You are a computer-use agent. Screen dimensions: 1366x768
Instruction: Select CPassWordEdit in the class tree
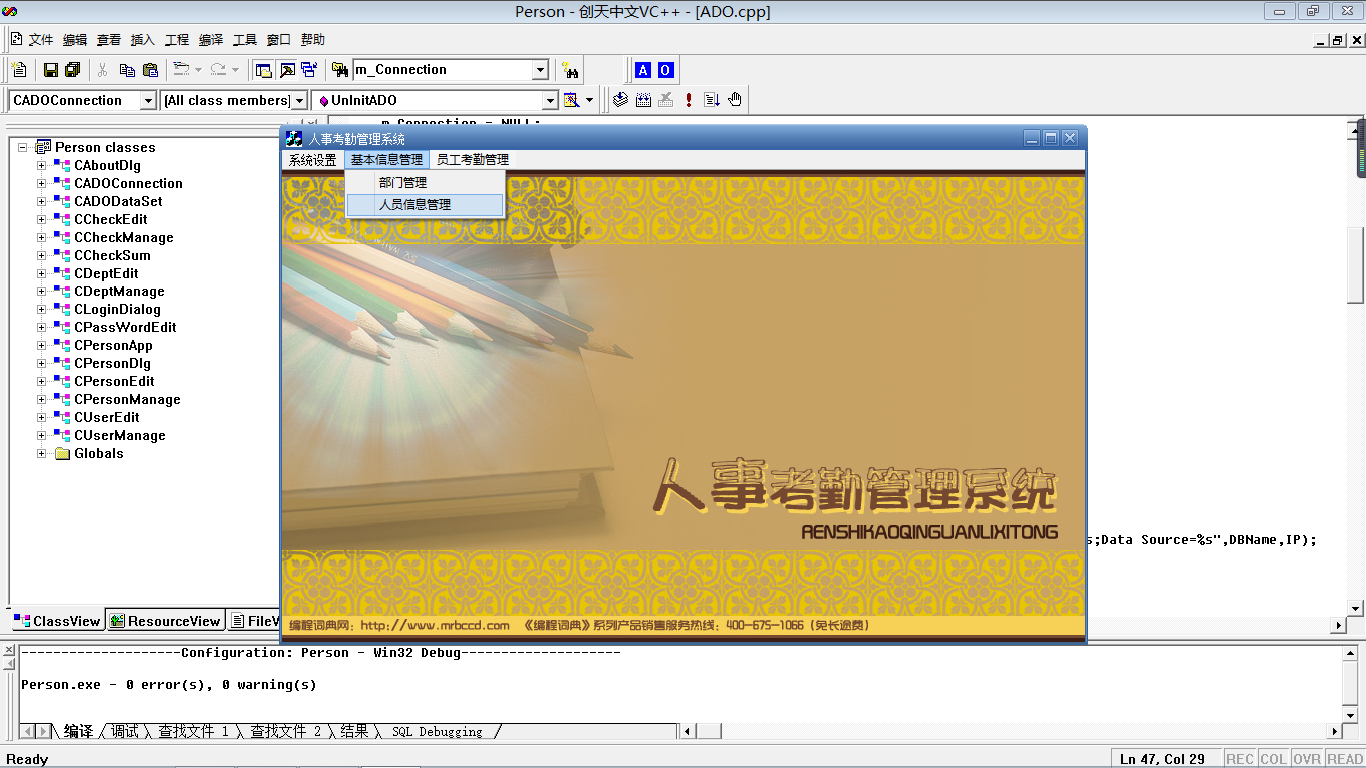(x=125, y=327)
